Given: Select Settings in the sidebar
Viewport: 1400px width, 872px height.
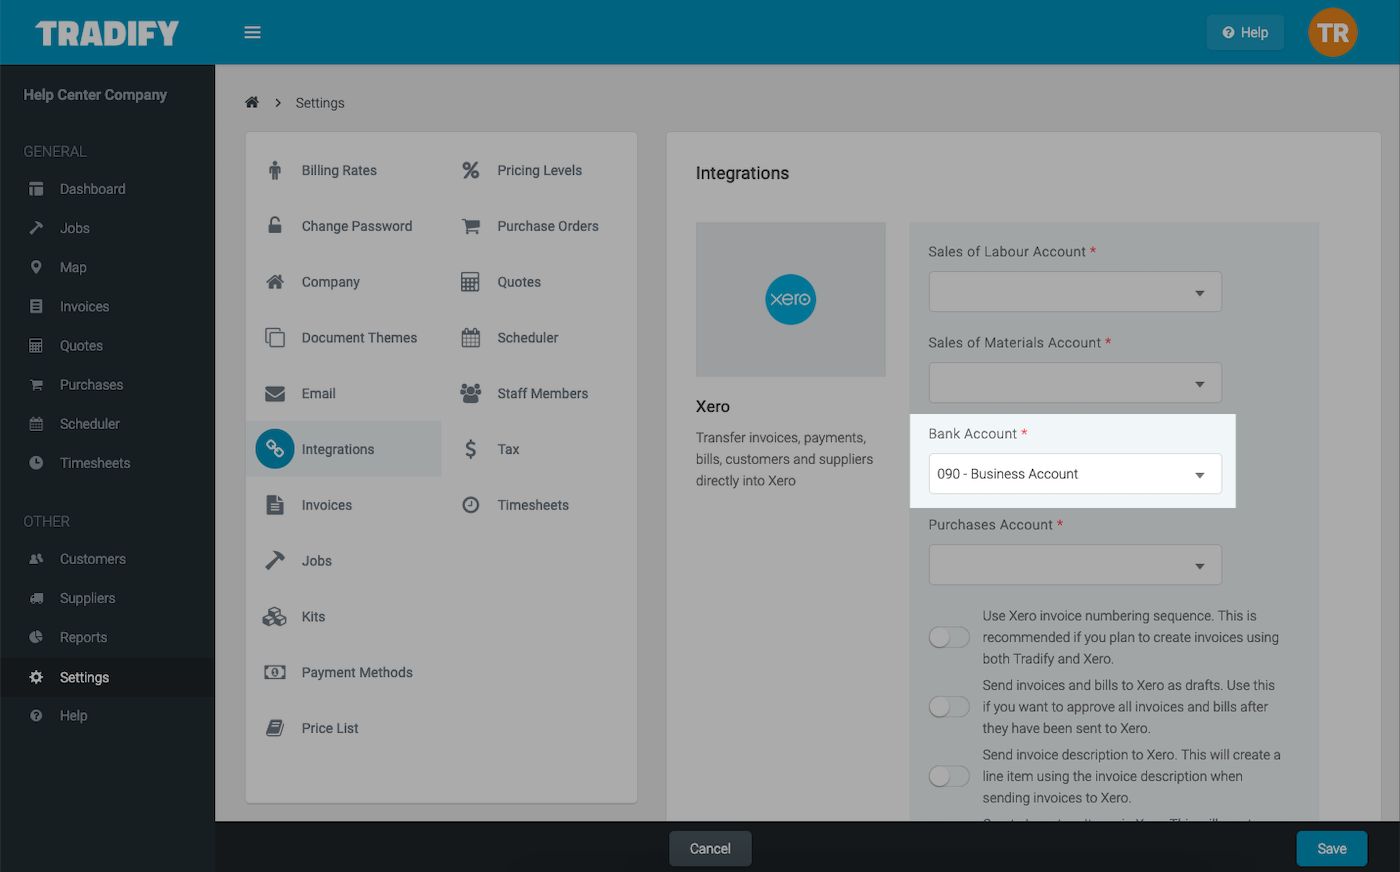Looking at the screenshot, I should pyautogui.click(x=107, y=677).
